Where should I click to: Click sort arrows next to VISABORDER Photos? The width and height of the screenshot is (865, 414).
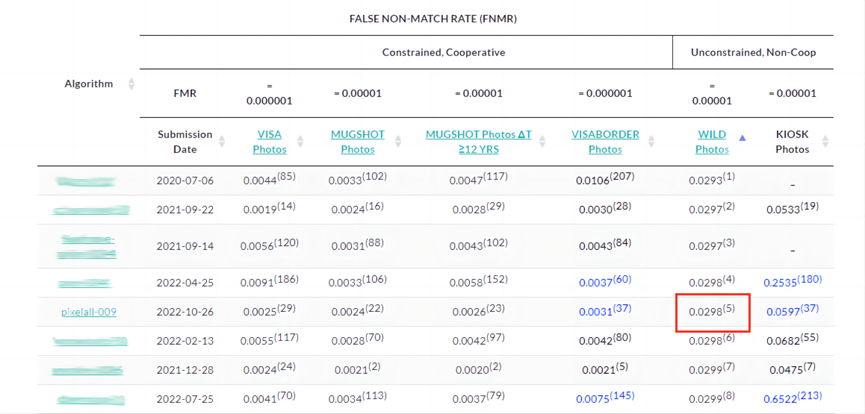654,142
